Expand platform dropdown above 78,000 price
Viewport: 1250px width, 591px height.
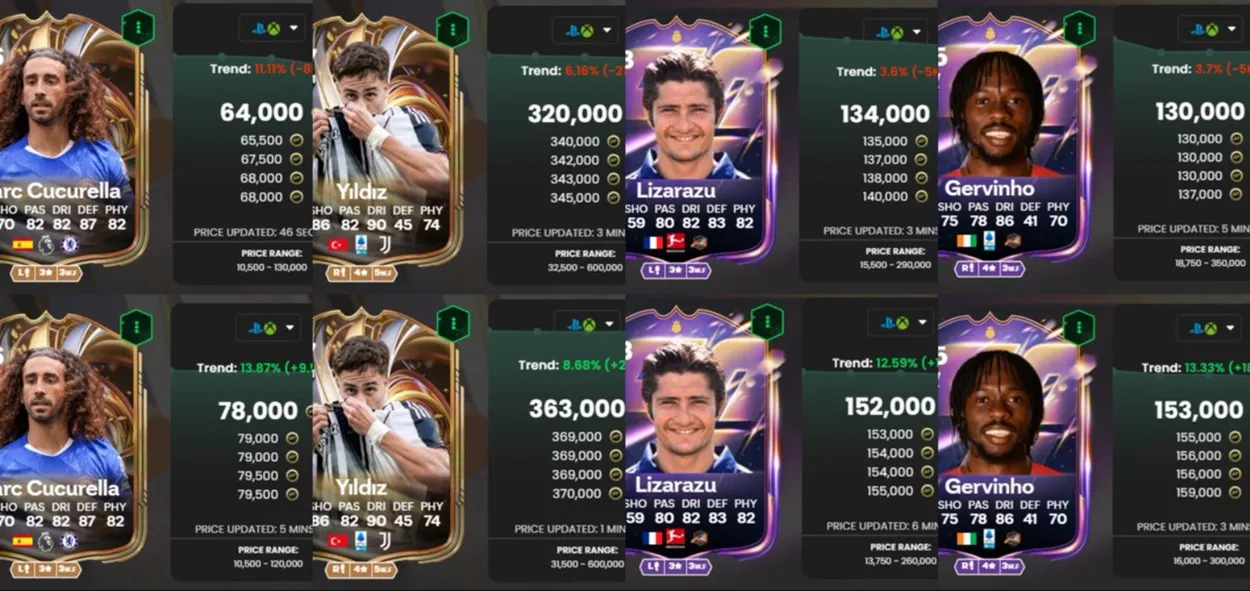tap(270, 327)
